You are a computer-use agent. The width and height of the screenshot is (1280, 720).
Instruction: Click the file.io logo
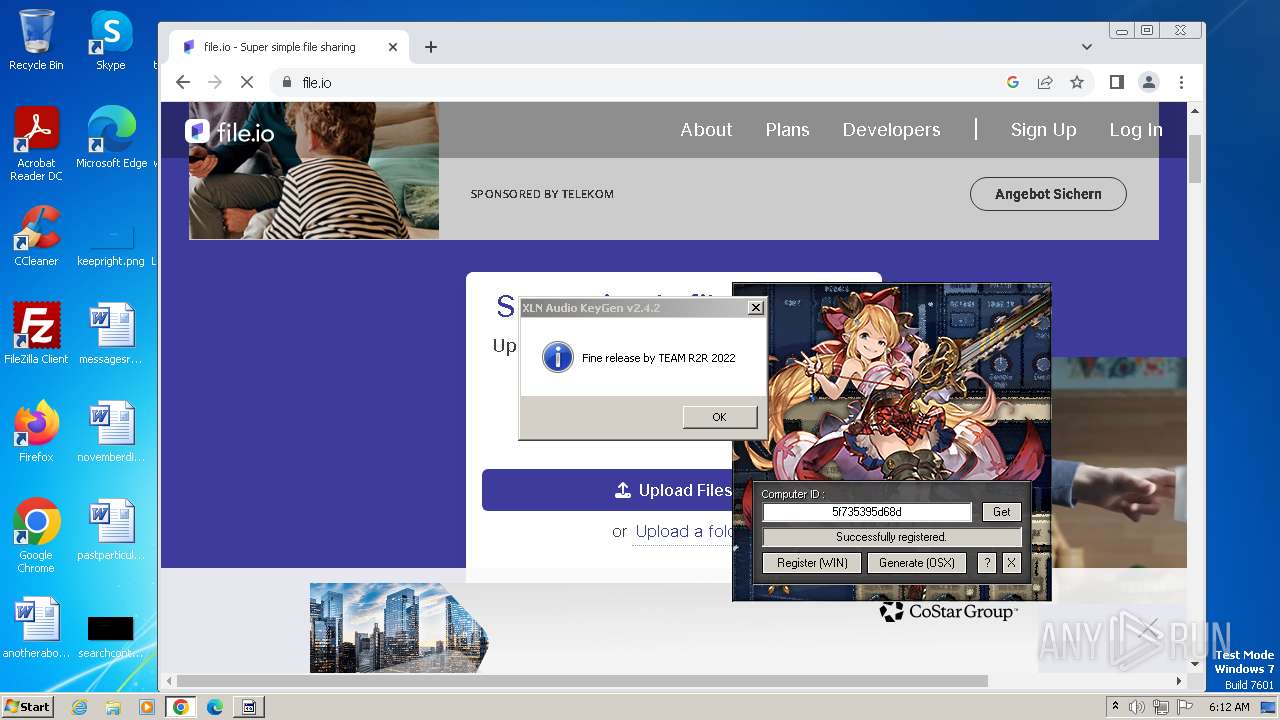pos(230,131)
